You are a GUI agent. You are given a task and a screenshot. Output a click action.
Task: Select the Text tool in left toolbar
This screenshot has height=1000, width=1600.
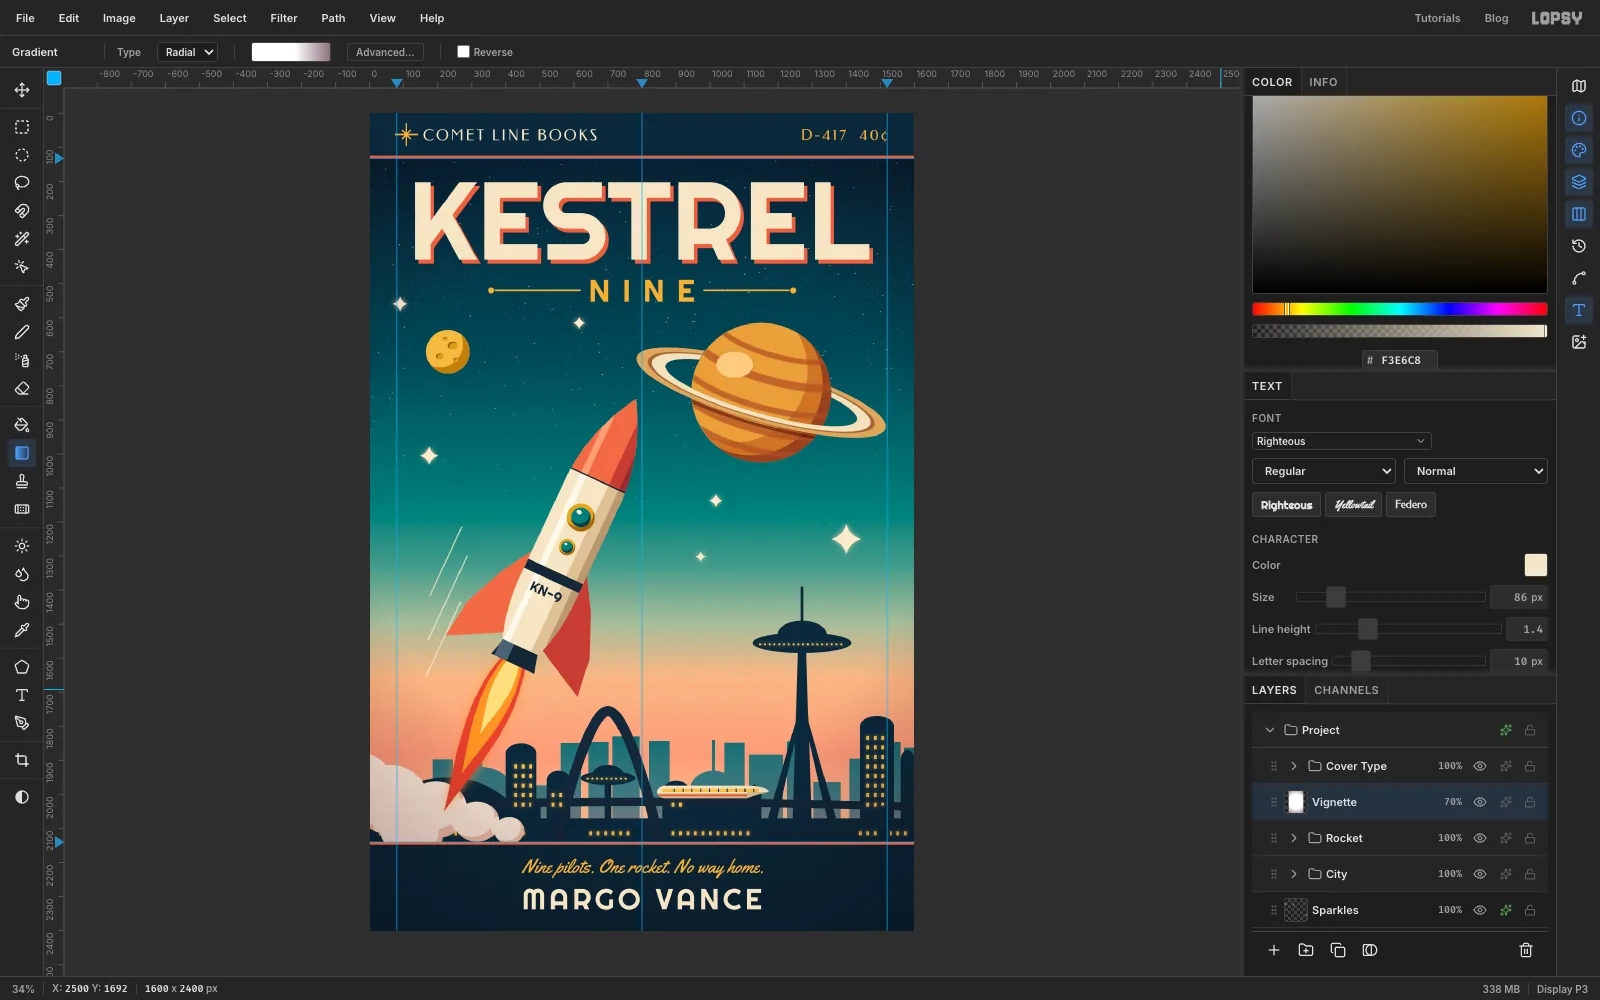point(22,695)
